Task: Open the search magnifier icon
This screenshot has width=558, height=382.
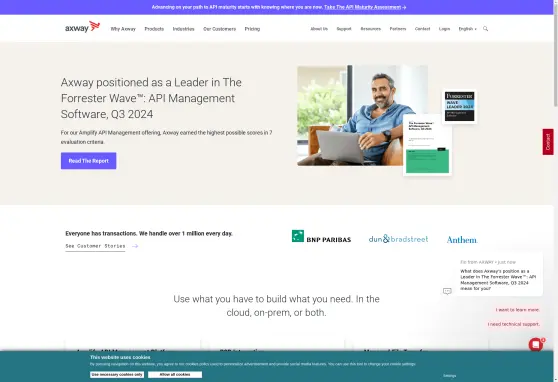Action: click(485, 29)
